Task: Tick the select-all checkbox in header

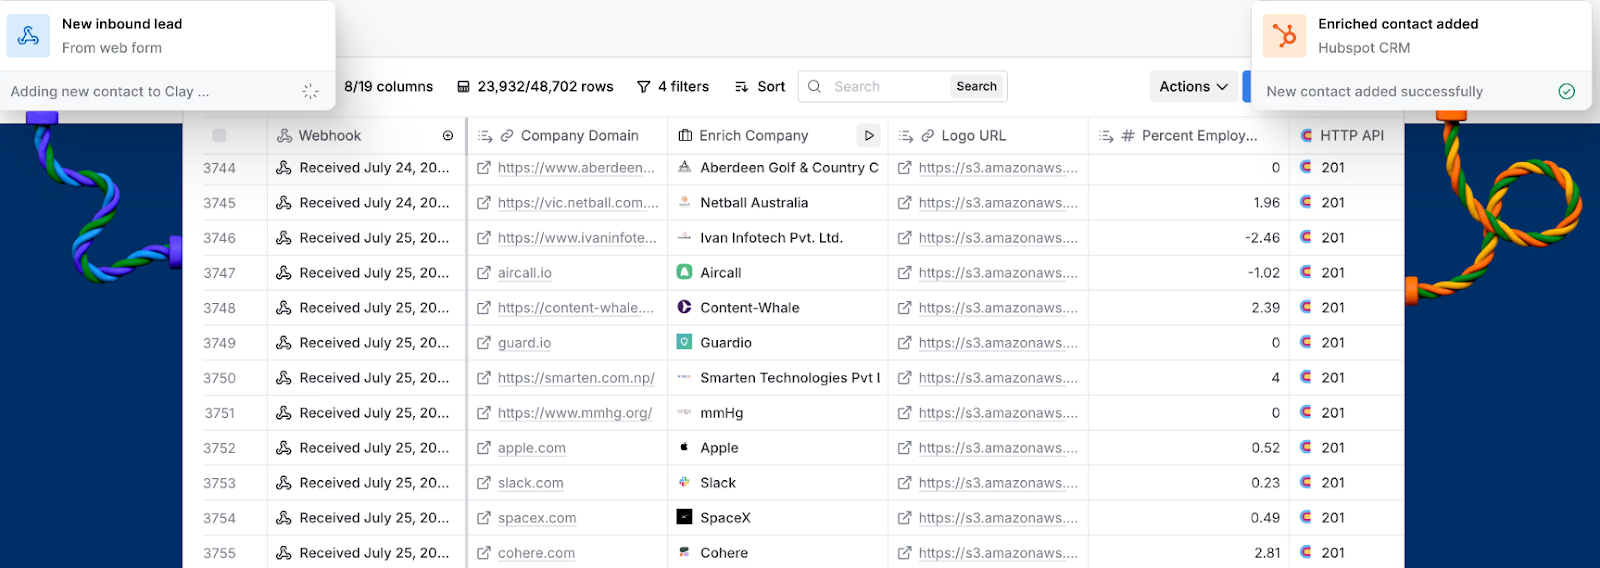Action: tap(219, 135)
